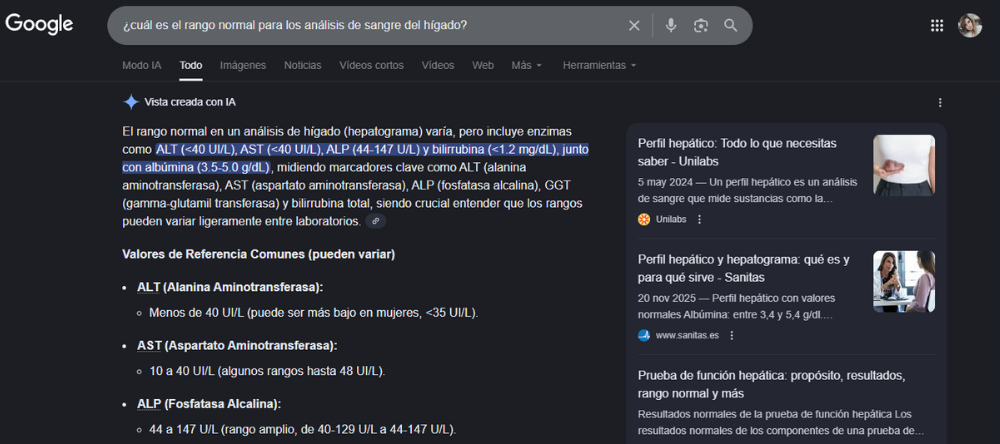The image size is (1000, 444).
Task: Click the Unilabs article thumbnail
Action: (x=904, y=165)
